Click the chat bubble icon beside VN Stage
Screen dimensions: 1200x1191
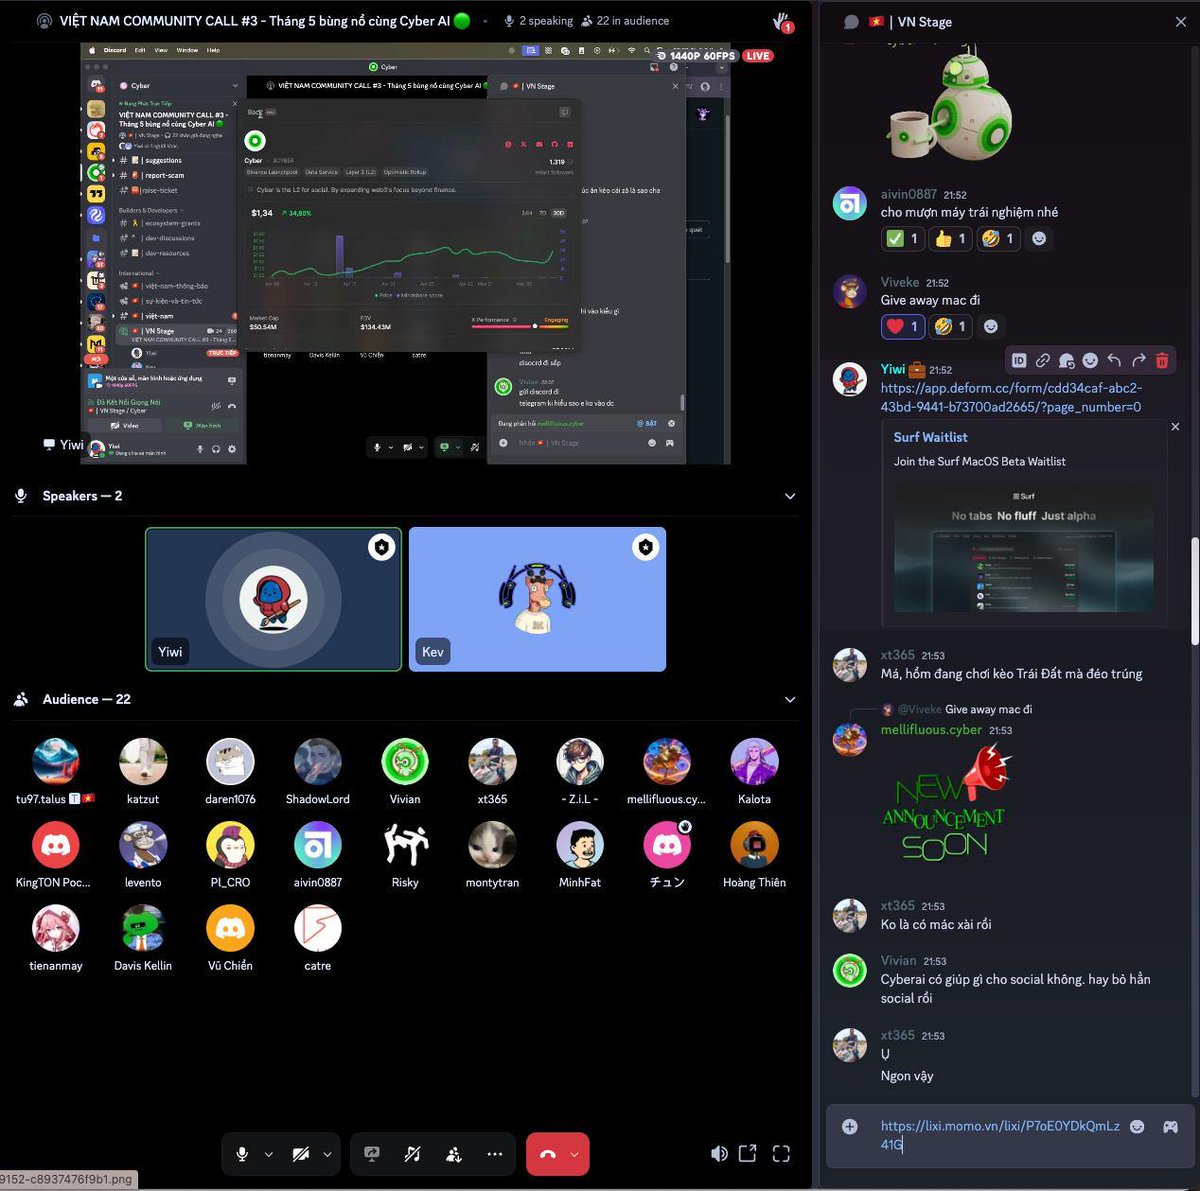point(851,21)
